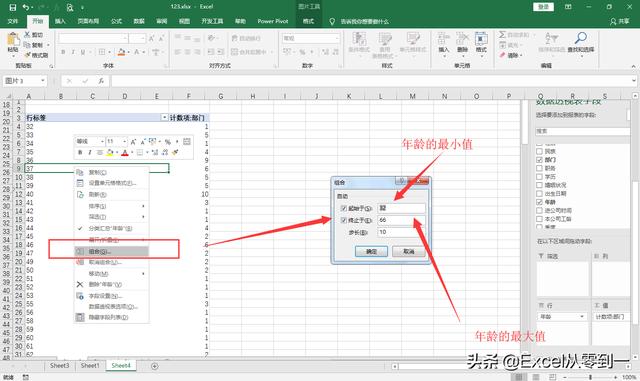Click the Format cells (格式) icon
The width and height of the screenshot is (640, 381).
pos(481,39)
